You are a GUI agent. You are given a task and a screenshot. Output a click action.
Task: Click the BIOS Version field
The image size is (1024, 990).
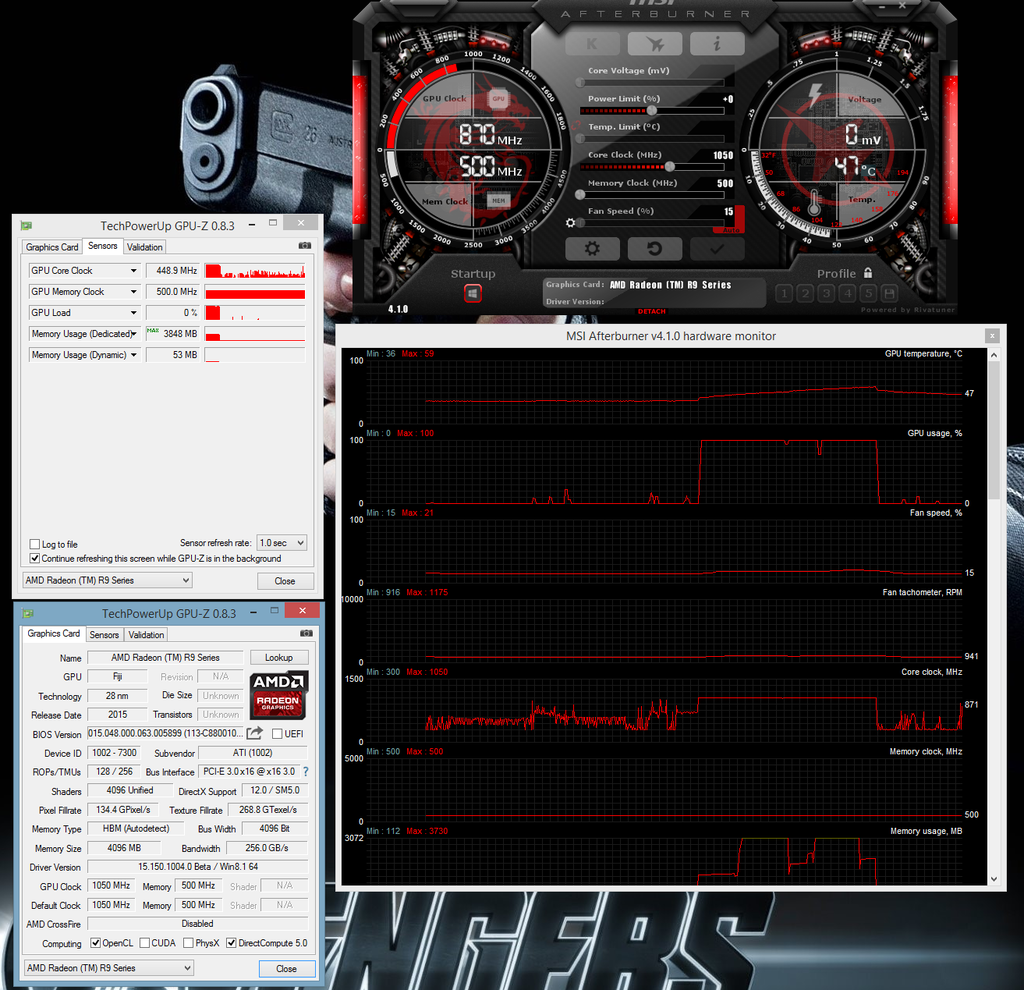[166, 733]
